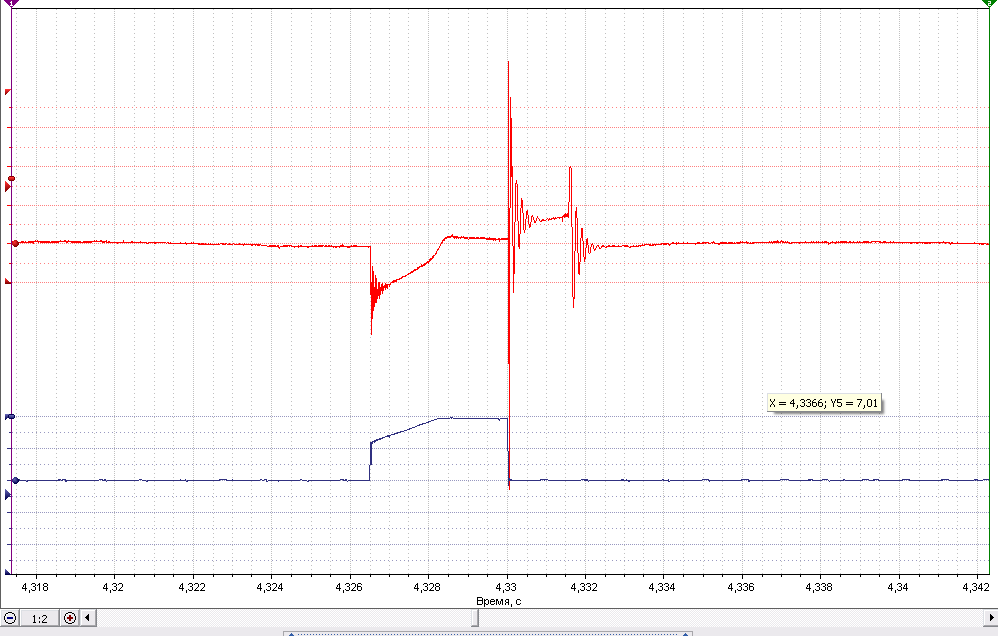Click the red lower range triangle marker

(x=8, y=281)
